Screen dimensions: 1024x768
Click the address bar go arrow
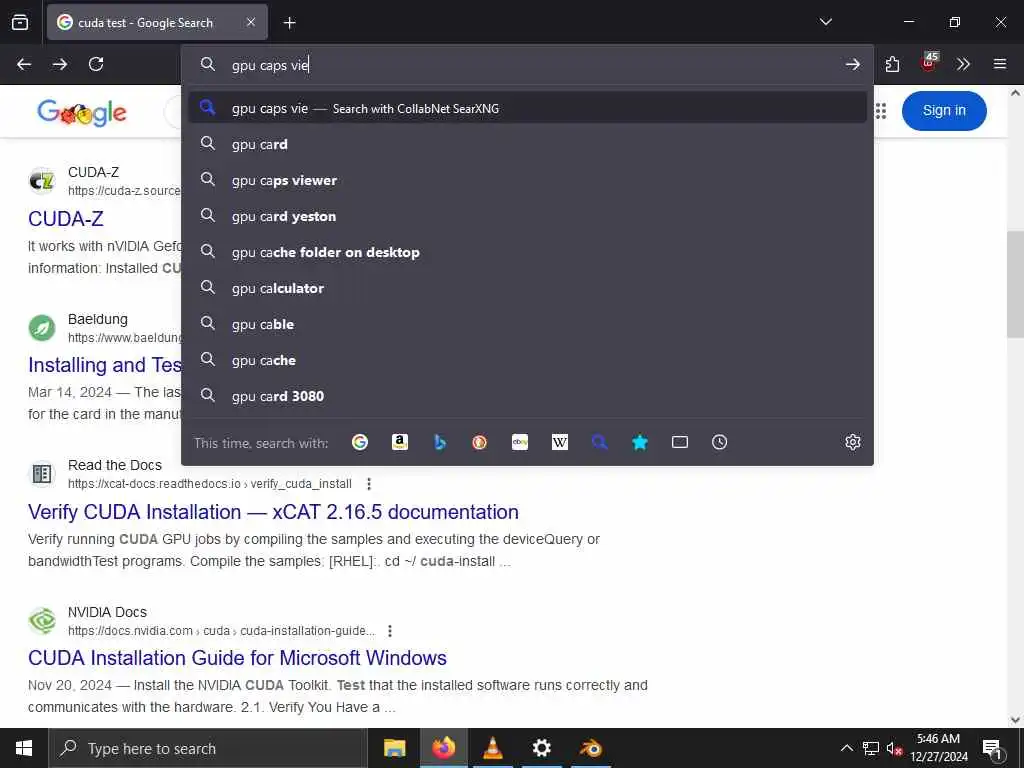pyautogui.click(x=852, y=64)
